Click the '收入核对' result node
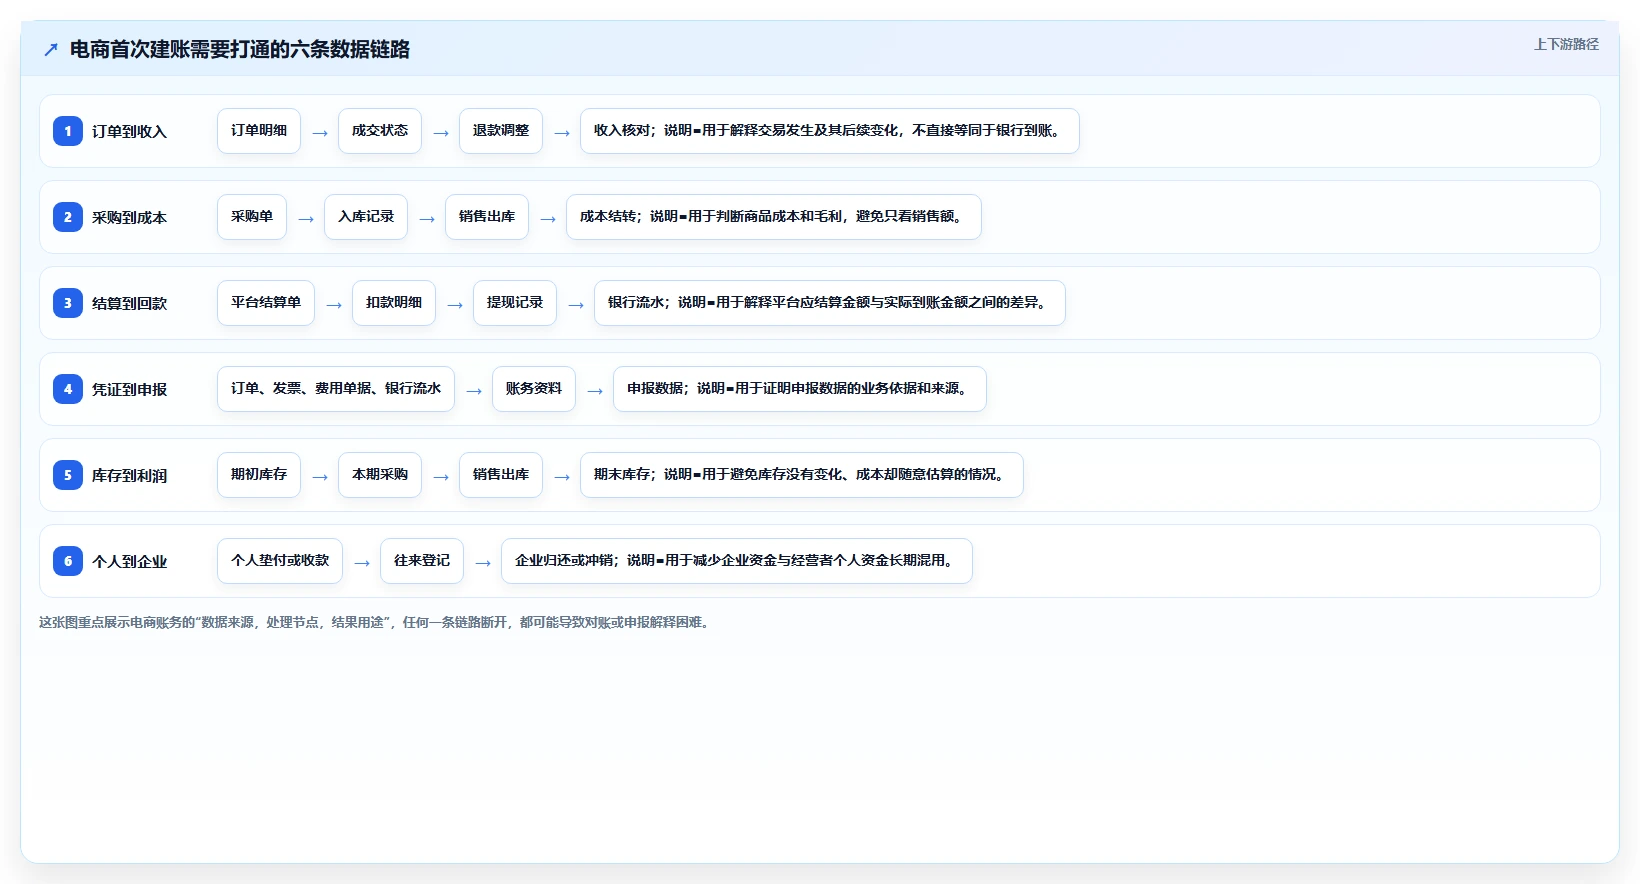Image resolution: width=1640 pixels, height=884 pixels. 830,131
